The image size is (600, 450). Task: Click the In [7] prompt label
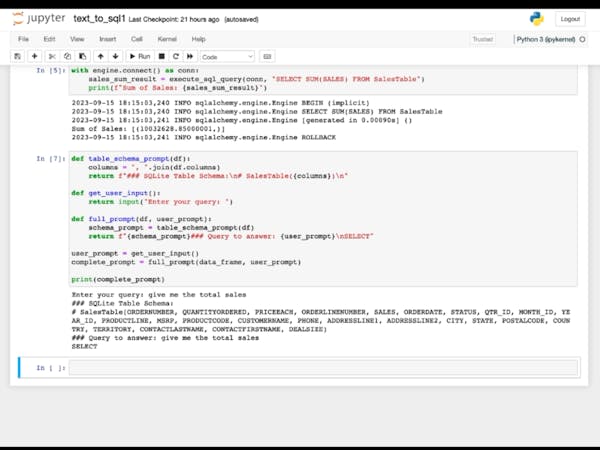pos(51,158)
